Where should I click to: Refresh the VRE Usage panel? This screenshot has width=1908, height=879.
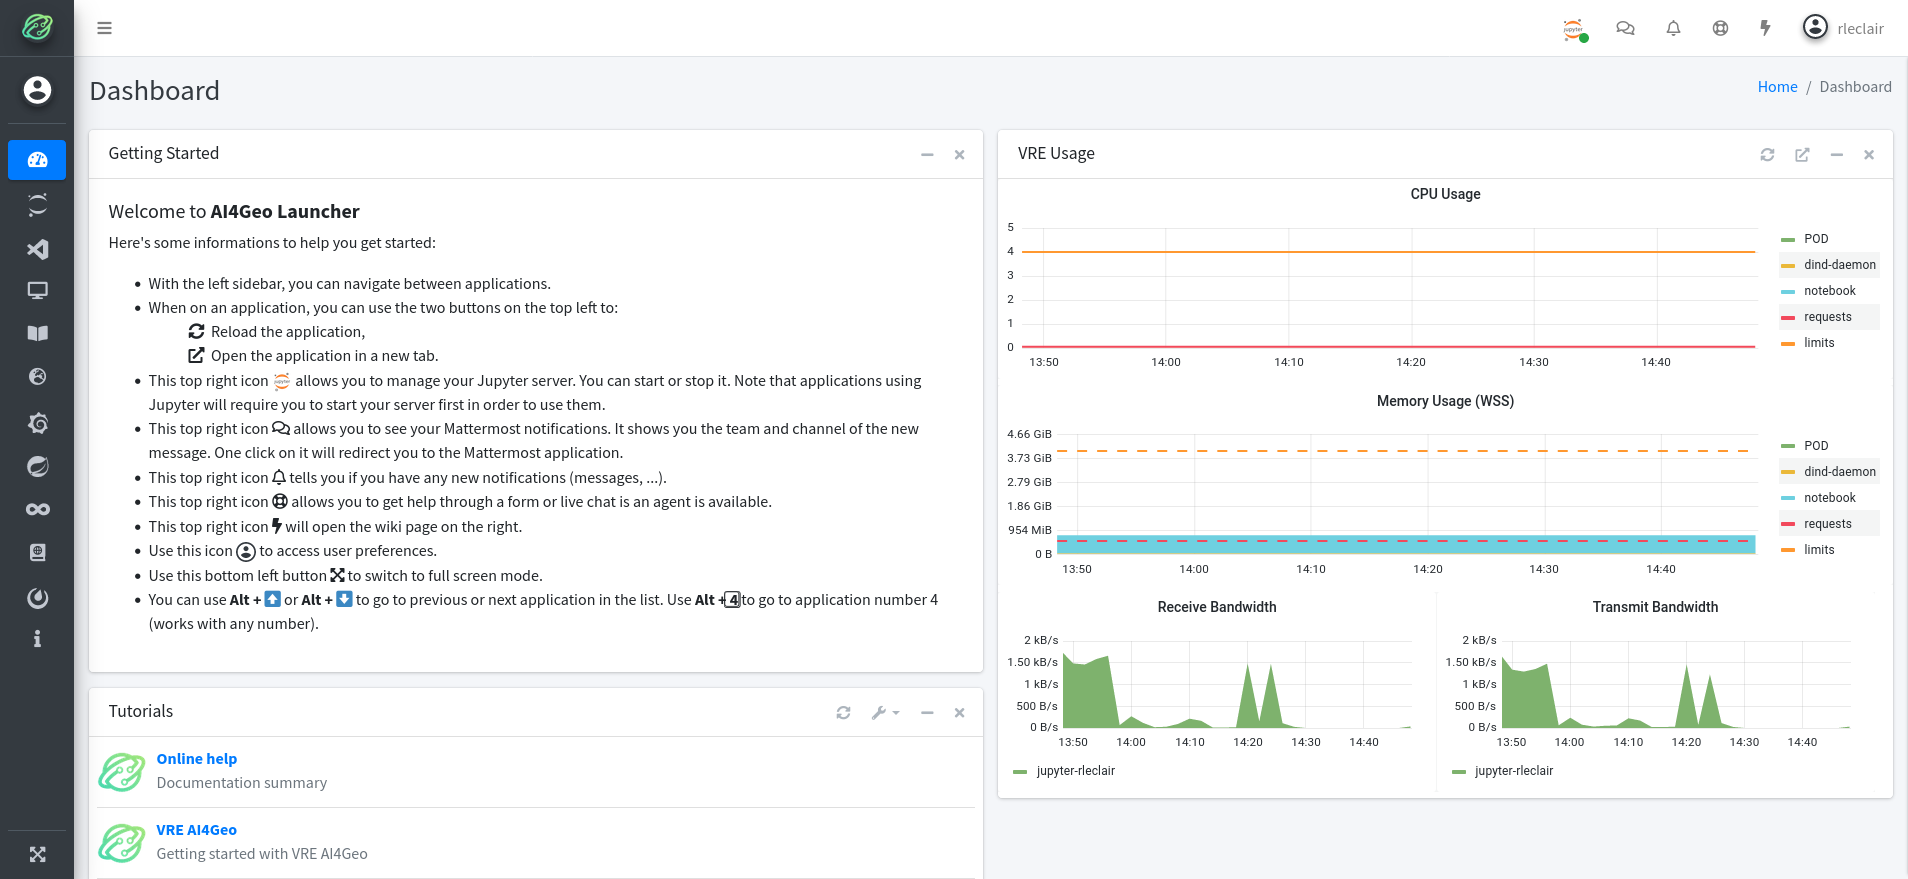[x=1767, y=155]
